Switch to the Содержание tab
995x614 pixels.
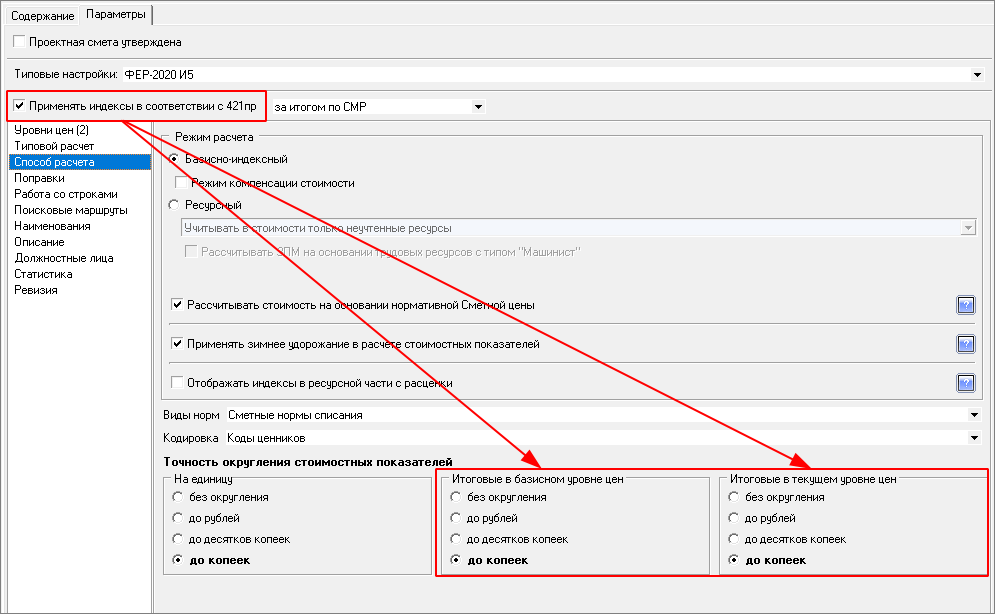pos(42,15)
